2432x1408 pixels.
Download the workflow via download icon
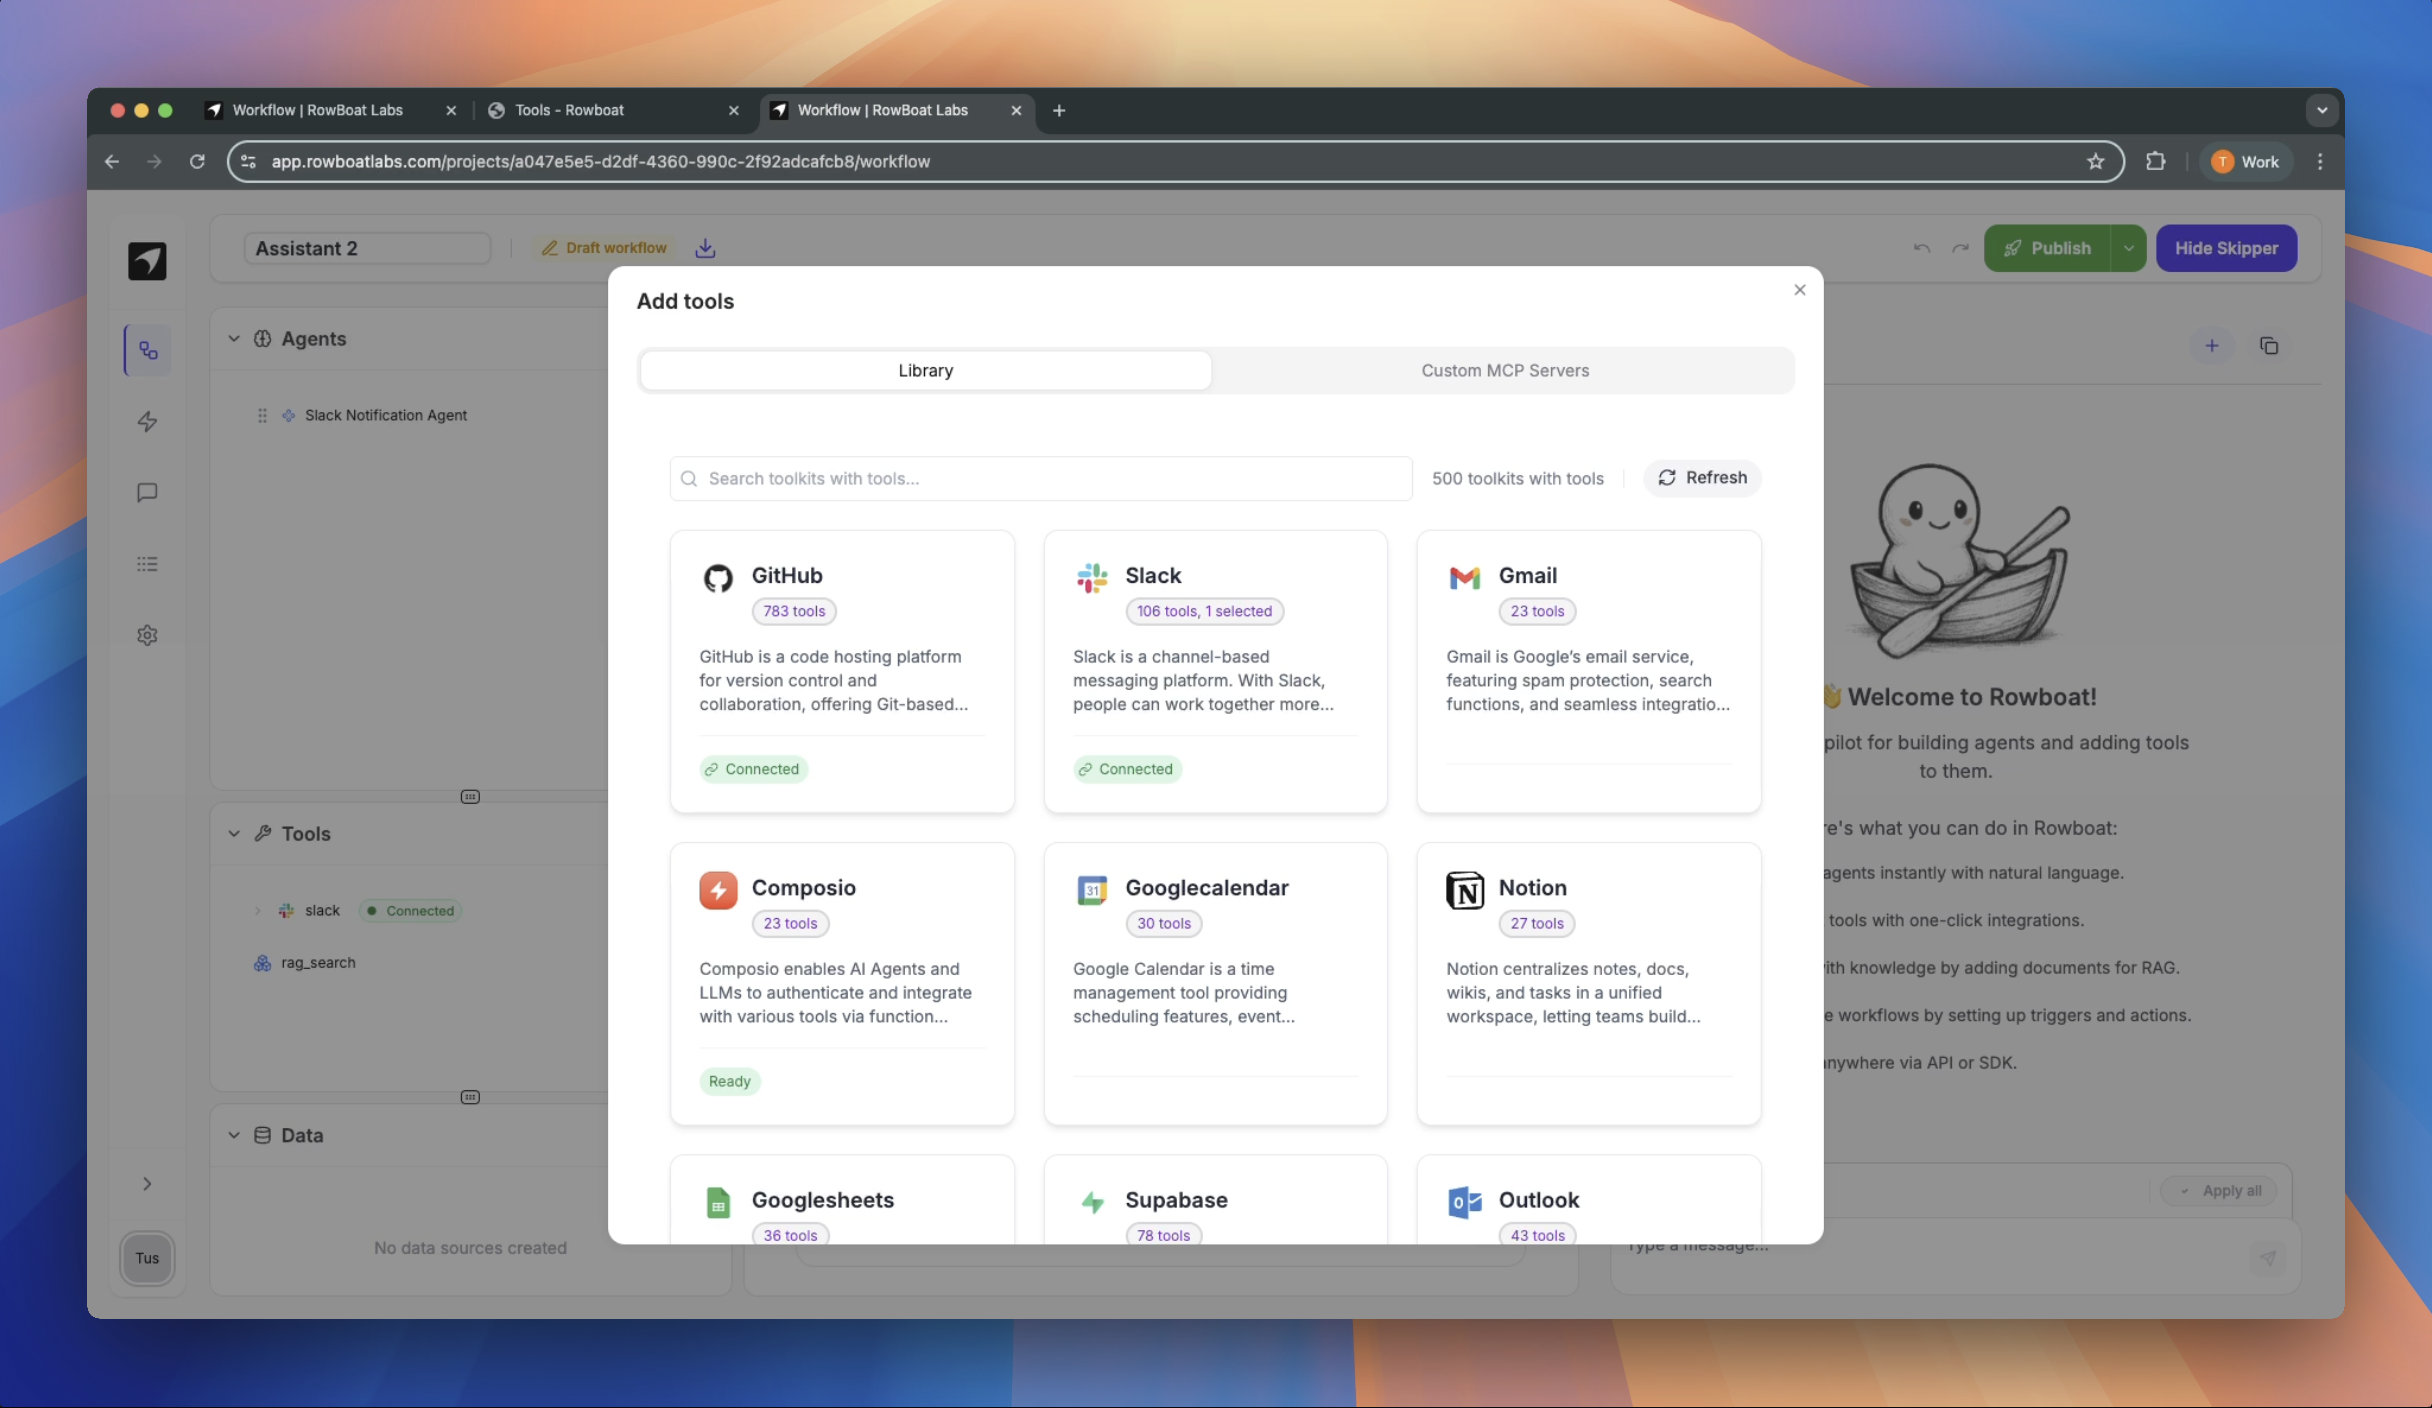click(x=705, y=248)
